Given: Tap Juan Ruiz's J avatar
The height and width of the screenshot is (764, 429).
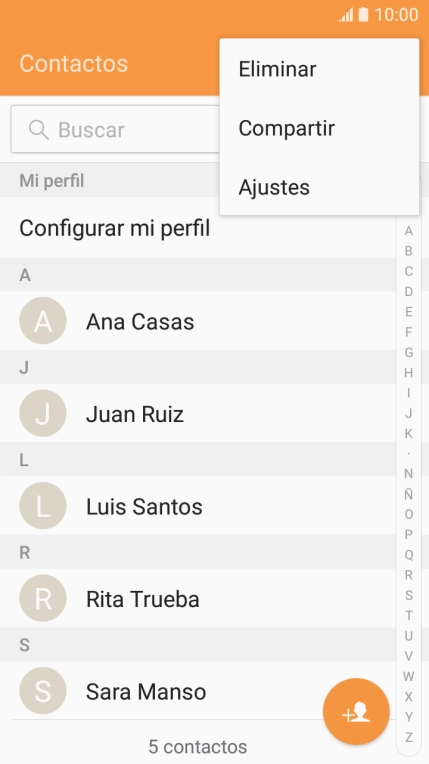Looking at the screenshot, I should tap(43, 413).
